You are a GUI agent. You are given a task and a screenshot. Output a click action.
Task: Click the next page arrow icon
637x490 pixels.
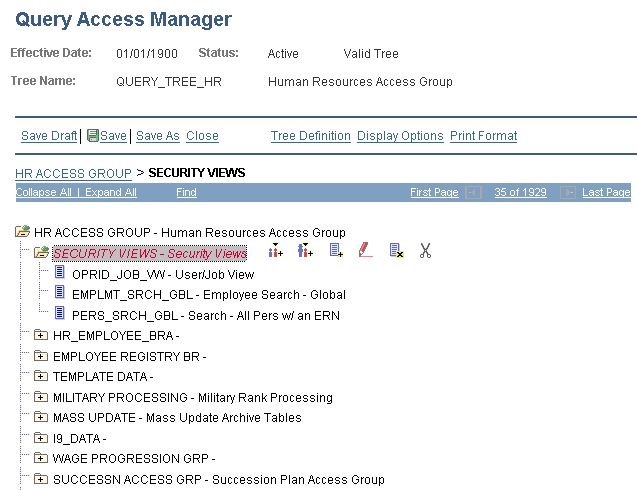pyautogui.click(x=568, y=192)
